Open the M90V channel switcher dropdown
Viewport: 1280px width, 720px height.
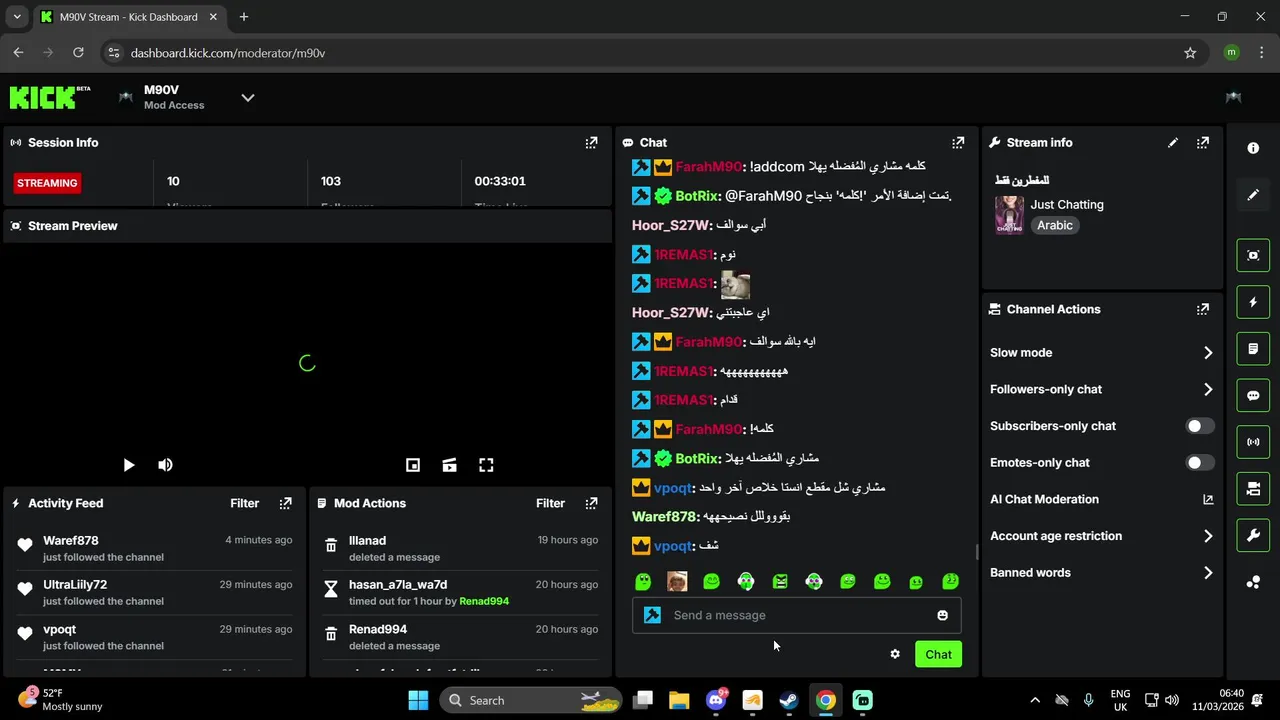tap(248, 97)
